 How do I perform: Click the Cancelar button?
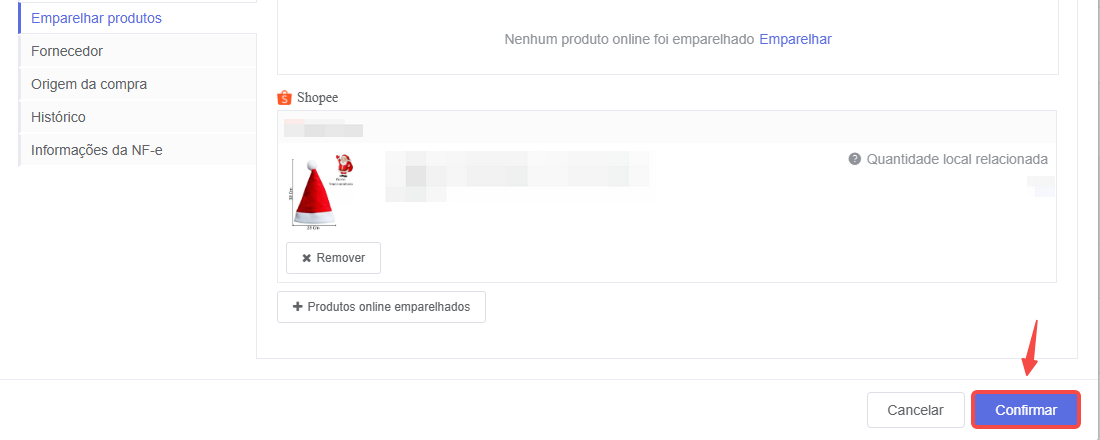point(915,410)
